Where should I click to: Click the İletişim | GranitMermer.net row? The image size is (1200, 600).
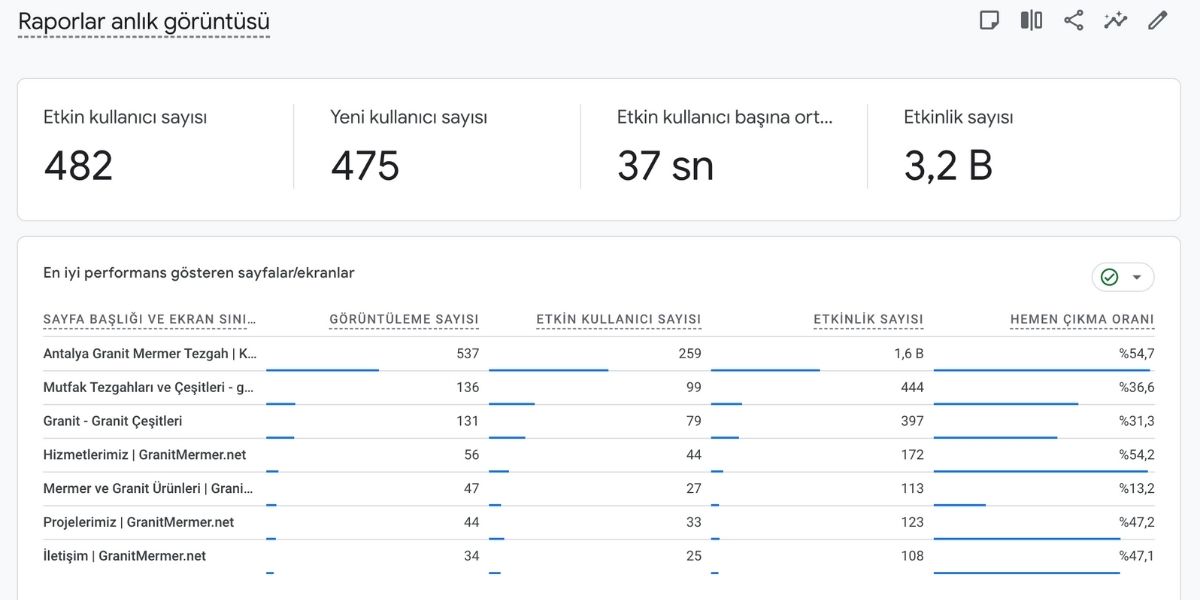click(x=125, y=556)
